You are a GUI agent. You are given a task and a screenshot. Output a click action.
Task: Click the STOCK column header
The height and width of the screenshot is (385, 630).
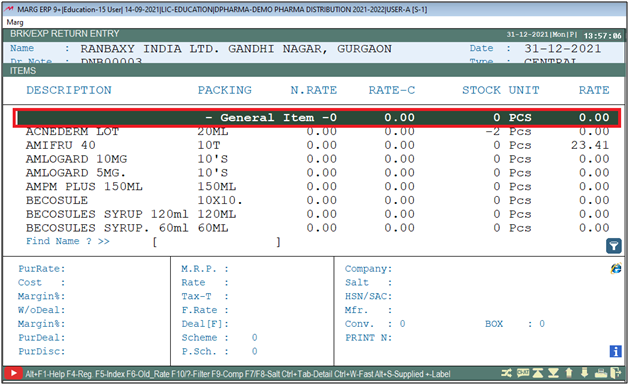click(x=481, y=90)
